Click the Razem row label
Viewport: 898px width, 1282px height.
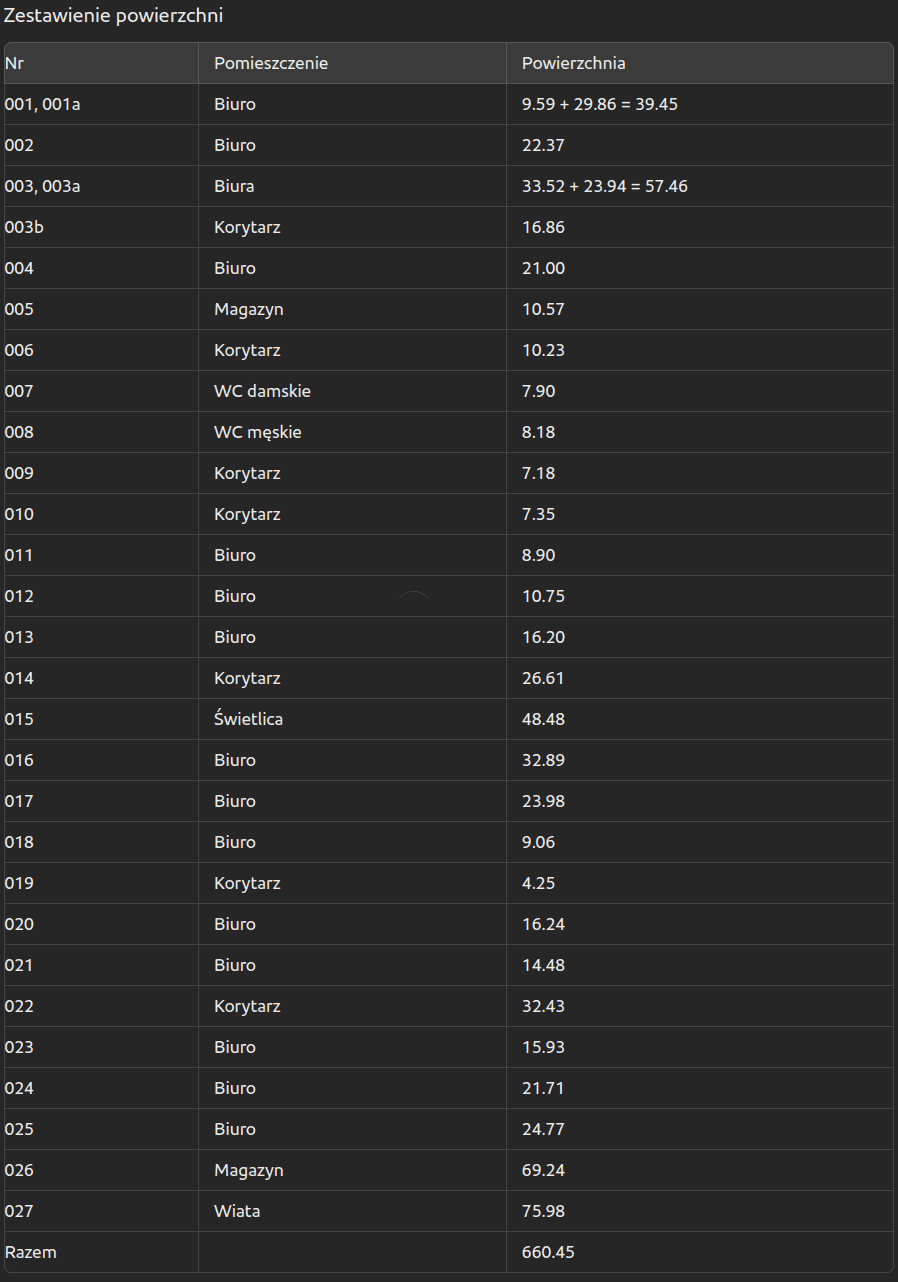coord(31,1252)
